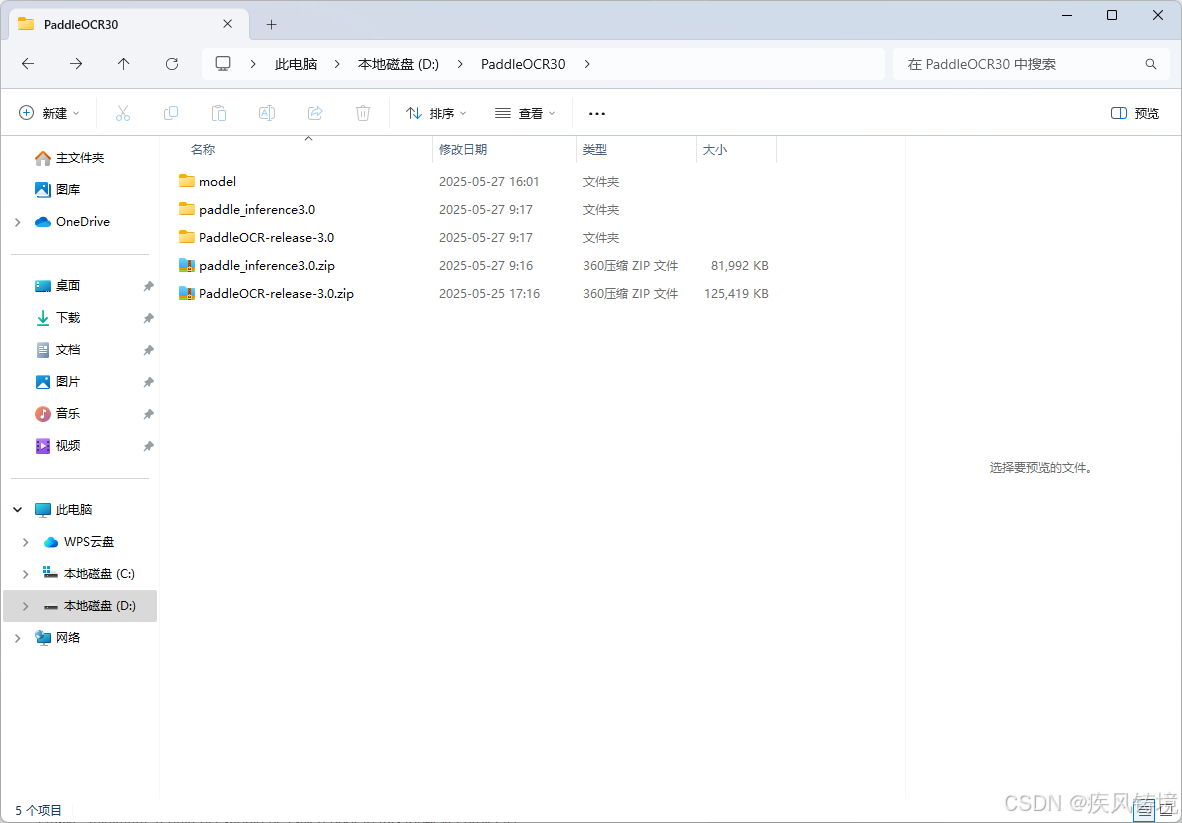Expand 本地磁盘 (C:) in the sidebar

tap(26, 574)
